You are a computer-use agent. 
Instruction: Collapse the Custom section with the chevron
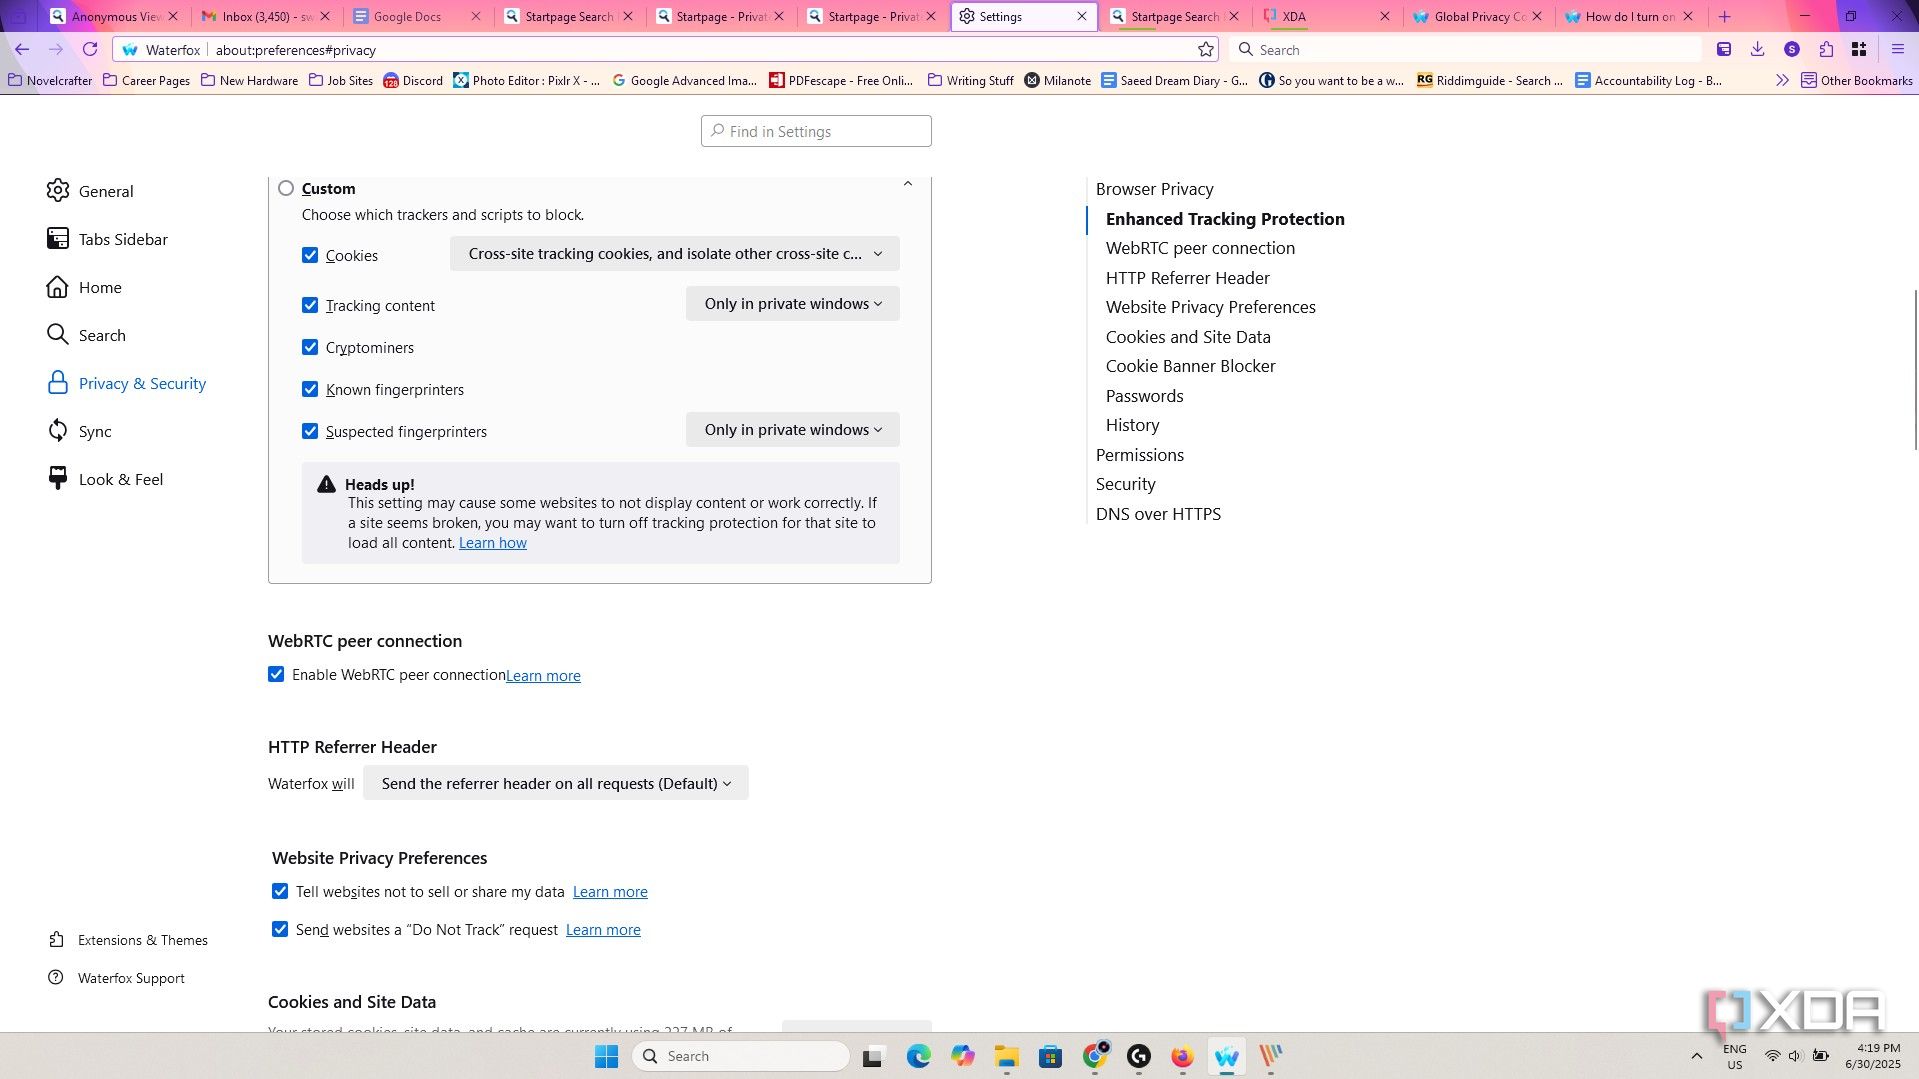point(908,184)
